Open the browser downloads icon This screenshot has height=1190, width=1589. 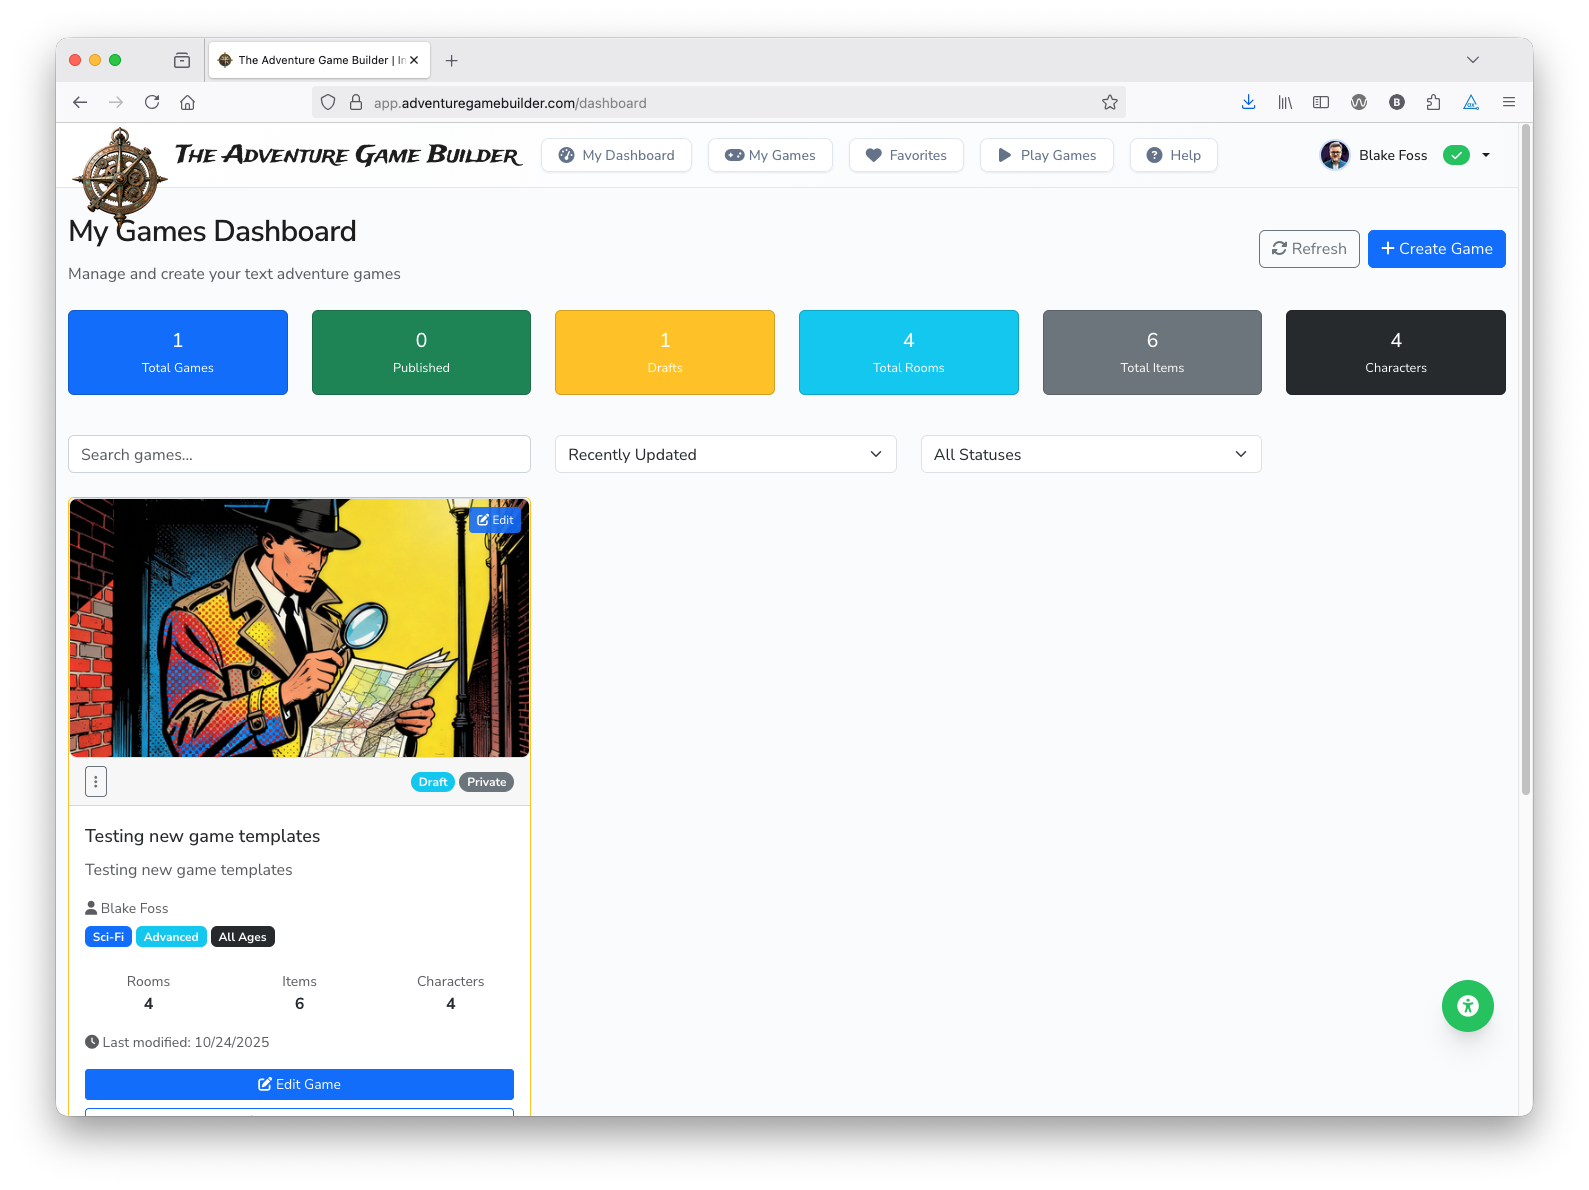point(1248,102)
